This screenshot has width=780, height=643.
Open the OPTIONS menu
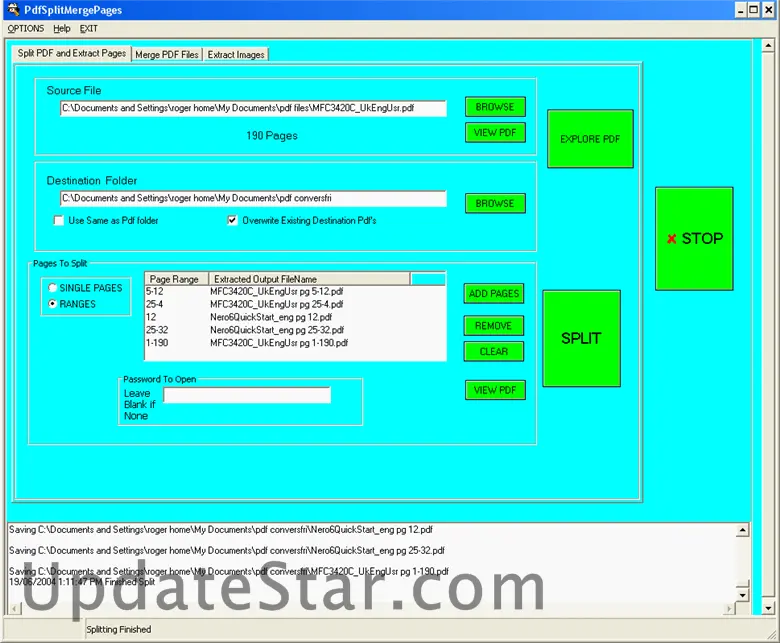coord(26,28)
